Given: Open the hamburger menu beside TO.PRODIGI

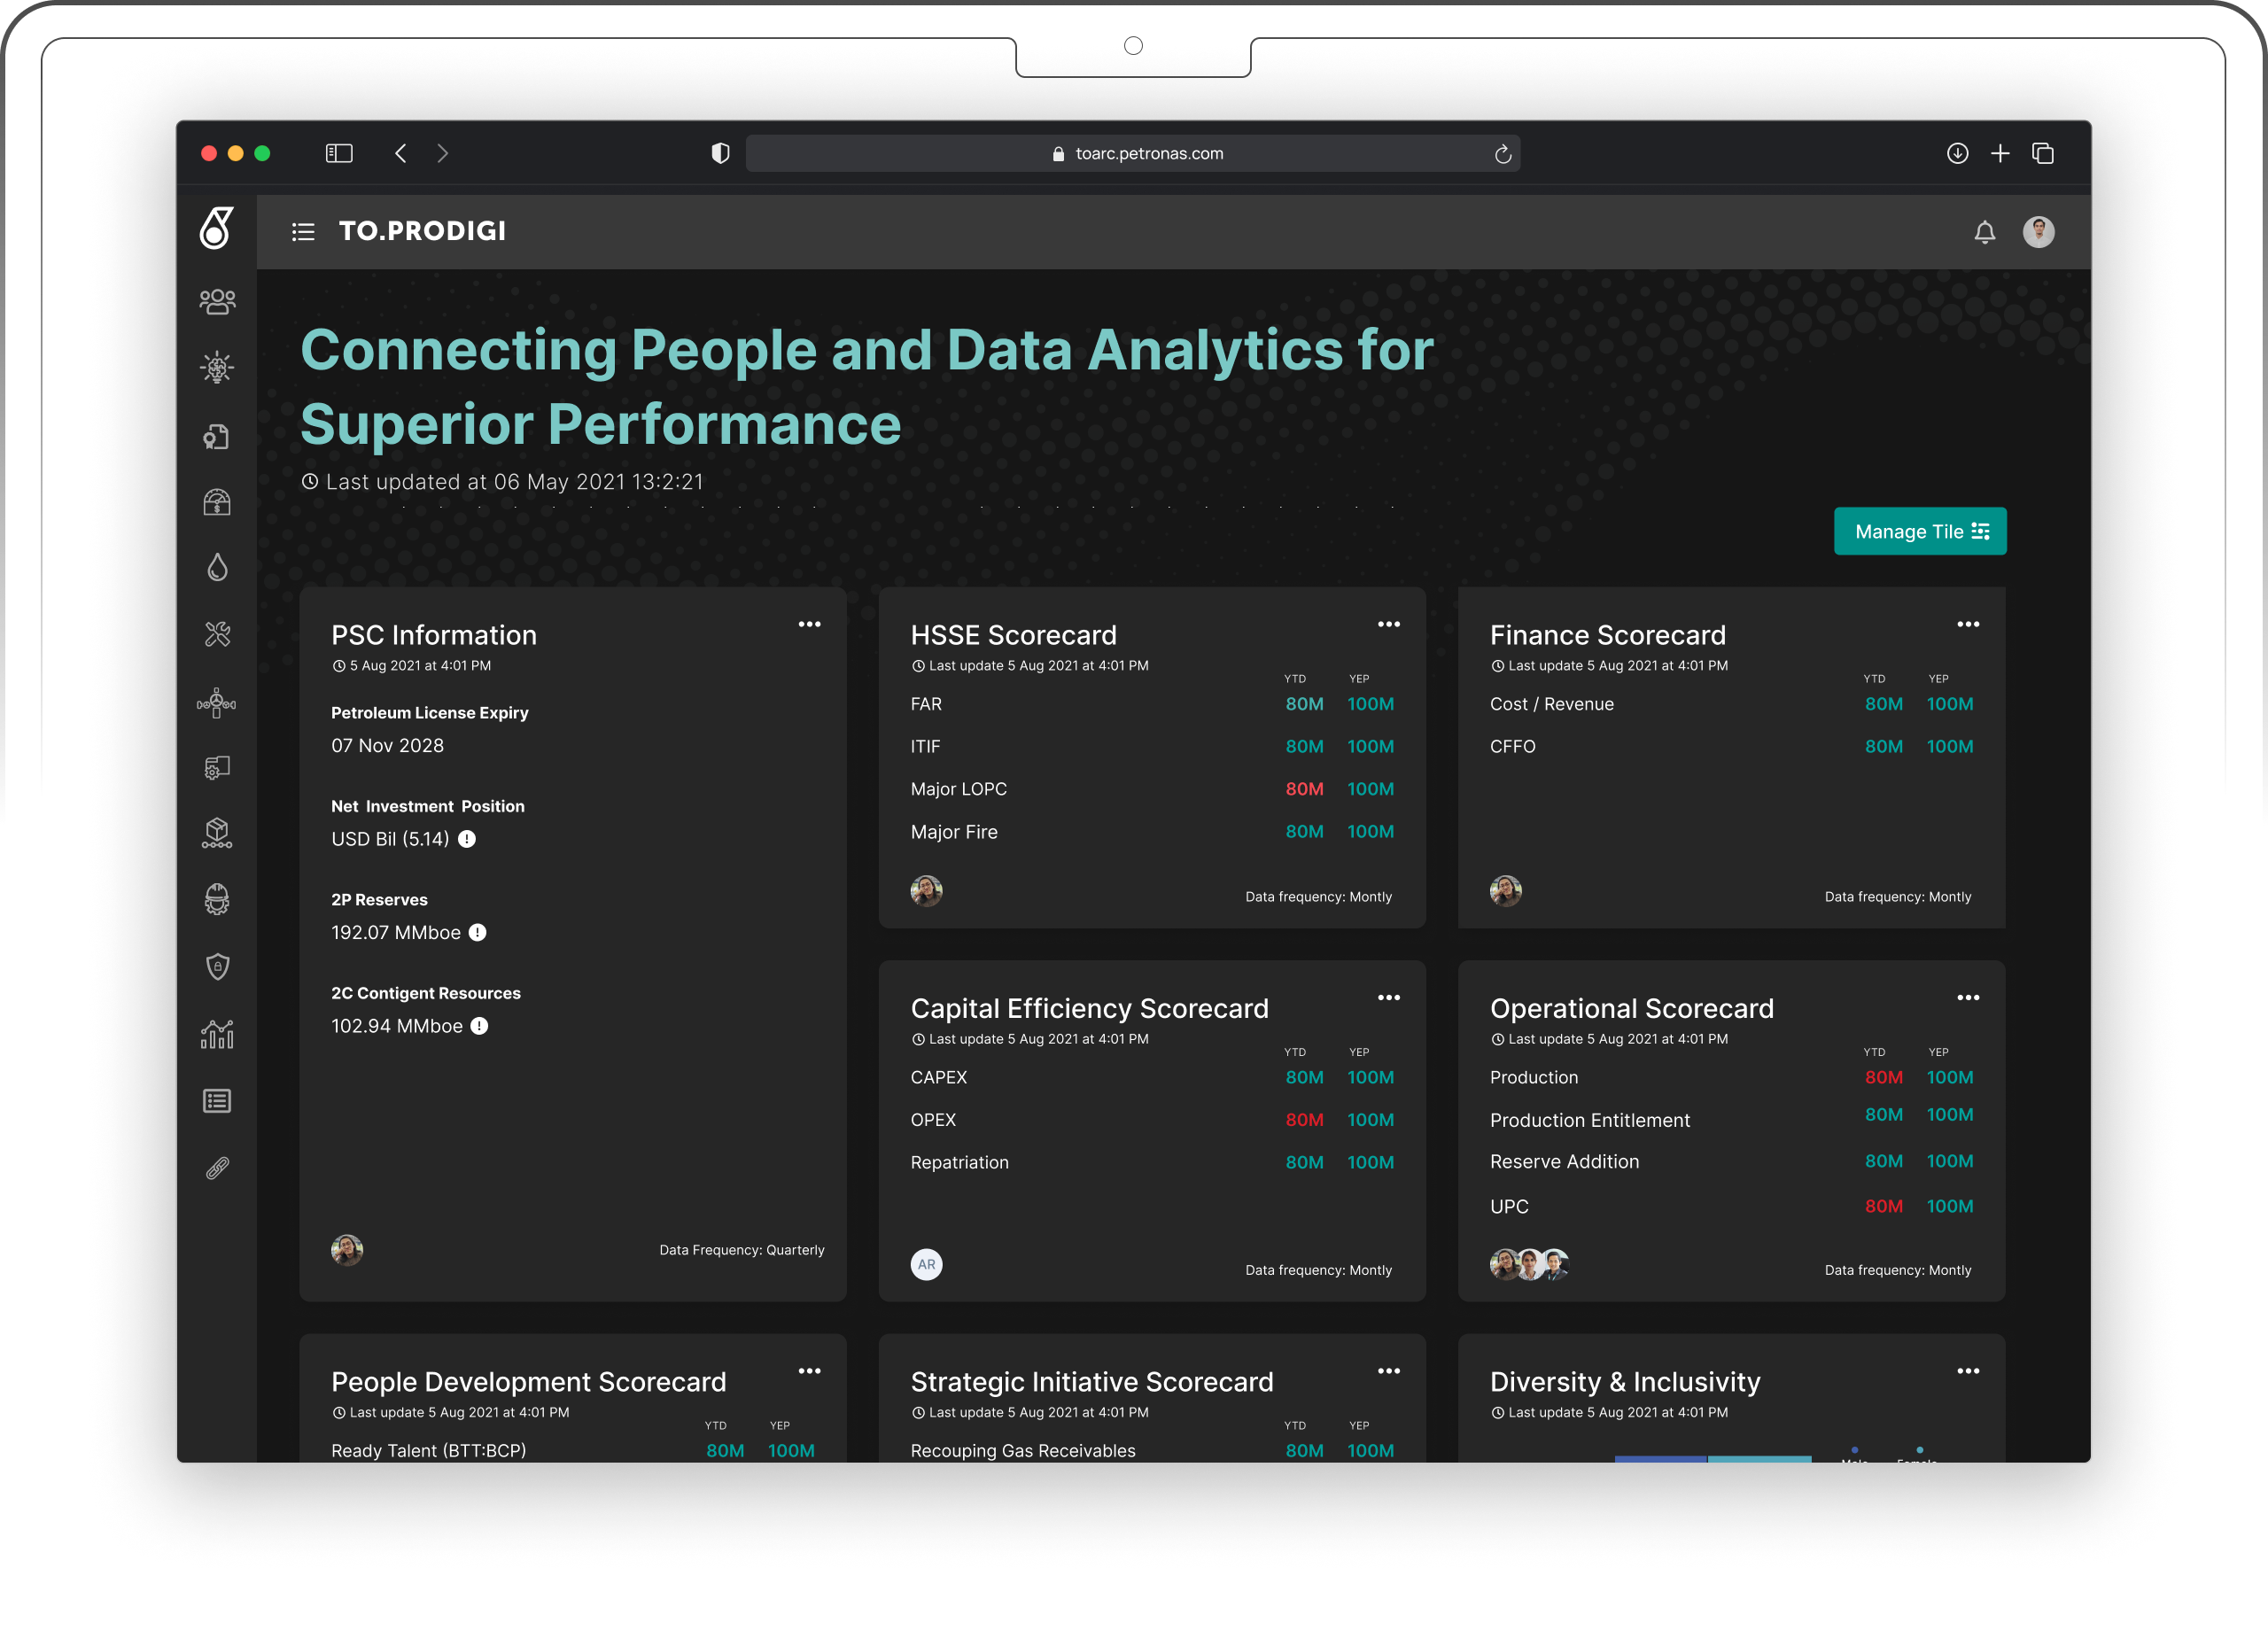Looking at the screenshot, I should (303, 232).
